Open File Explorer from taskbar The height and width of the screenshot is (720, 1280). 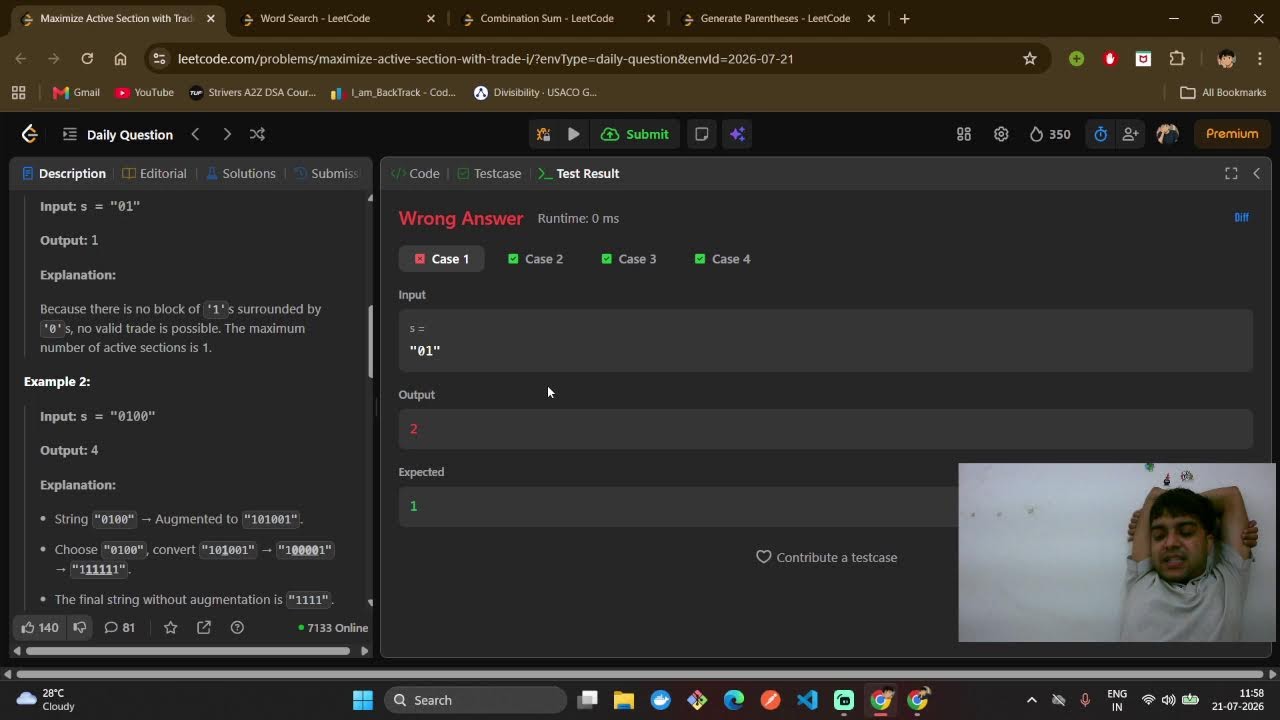pos(624,700)
